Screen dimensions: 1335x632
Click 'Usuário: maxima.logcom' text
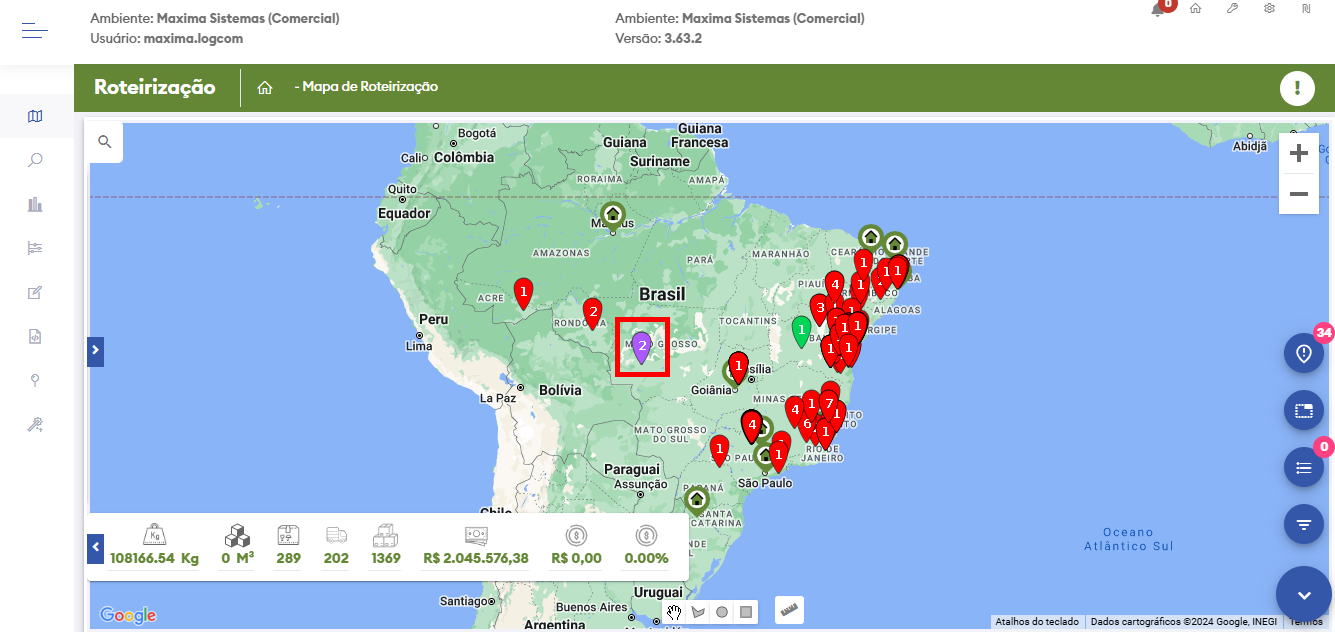pos(167,38)
